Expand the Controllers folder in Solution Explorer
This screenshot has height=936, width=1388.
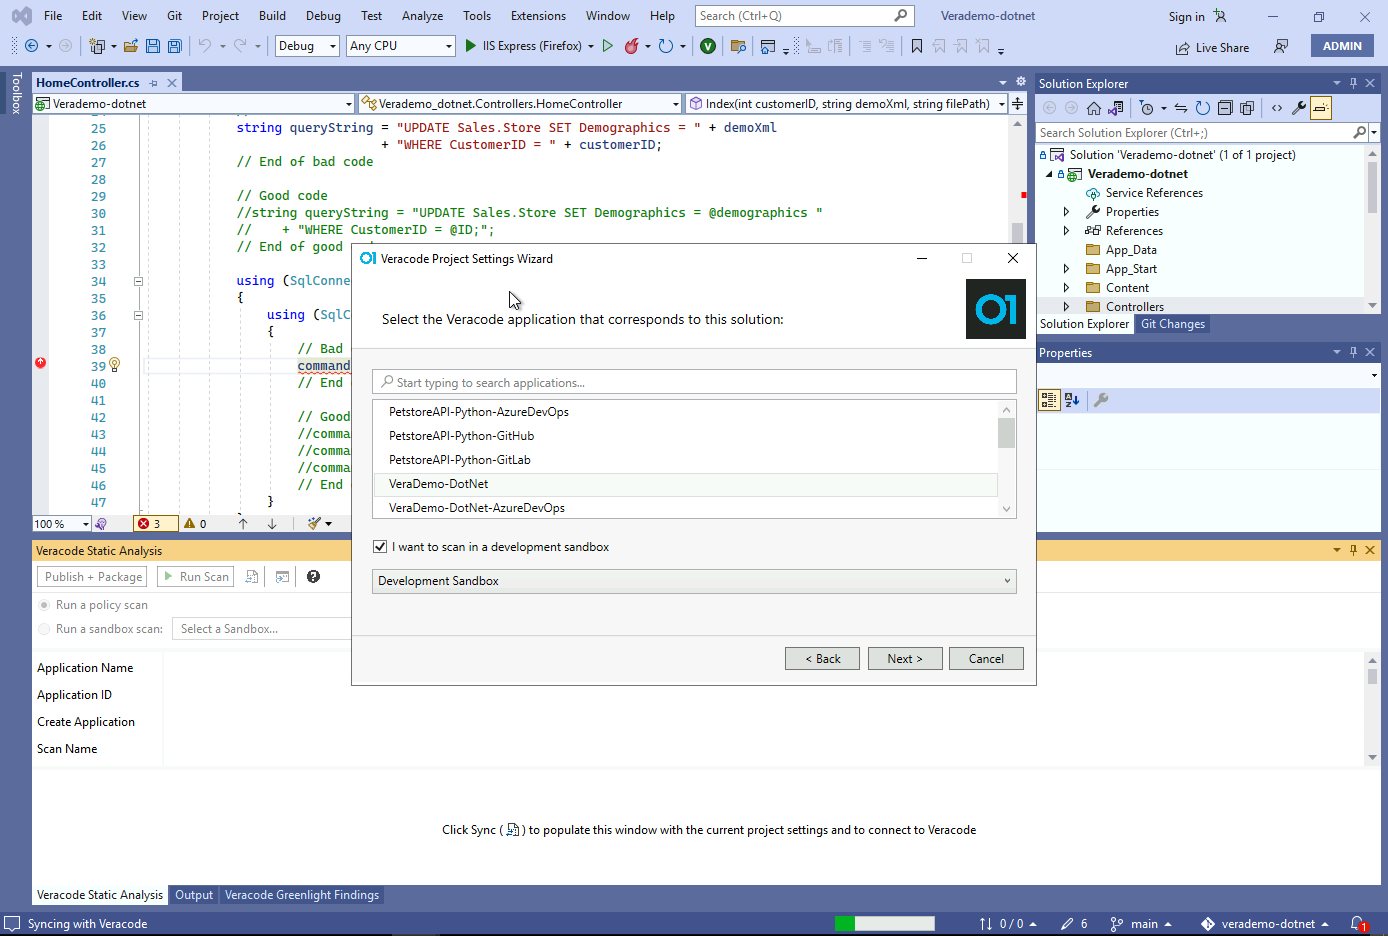pos(1067,307)
